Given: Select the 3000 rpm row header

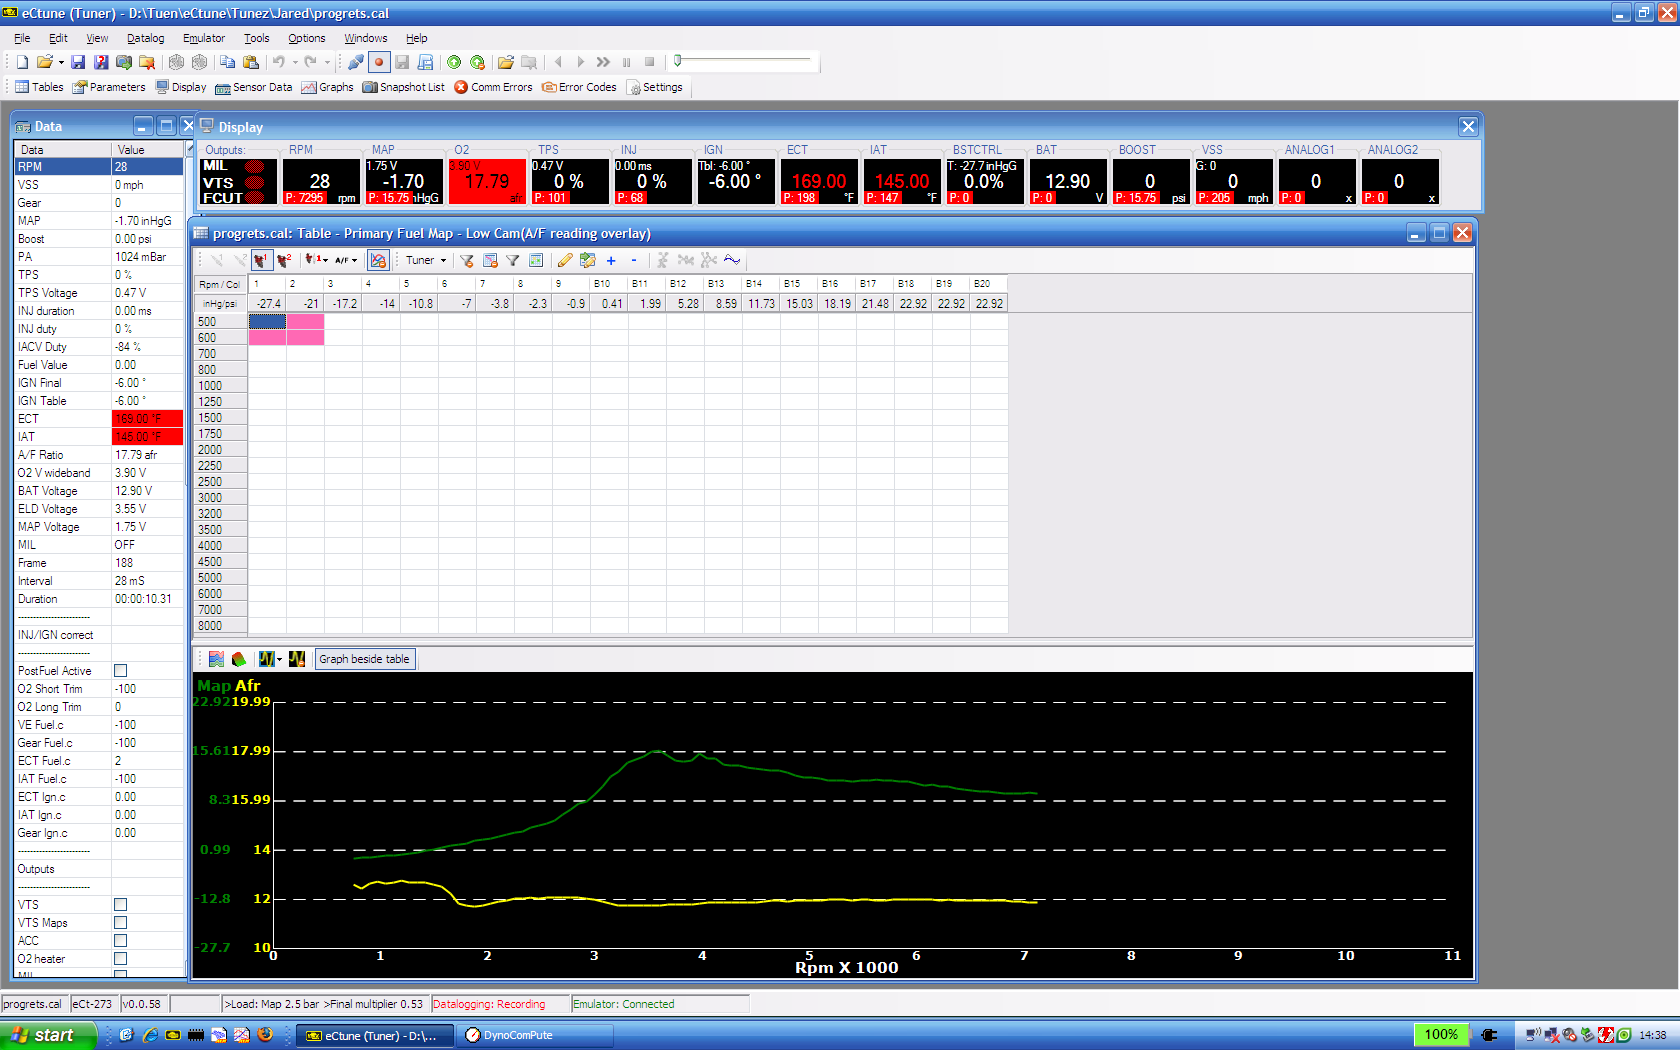Looking at the screenshot, I should 220,498.
